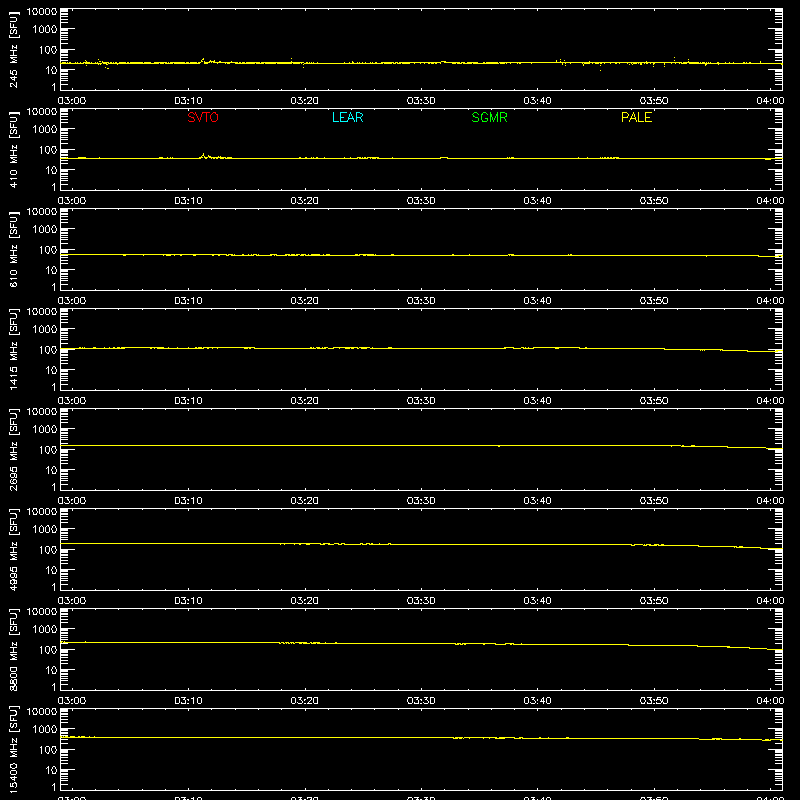The height and width of the screenshot is (800, 800).
Task: Click the 10 tick label on 8800 MHz axis
Action: pos(51,670)
